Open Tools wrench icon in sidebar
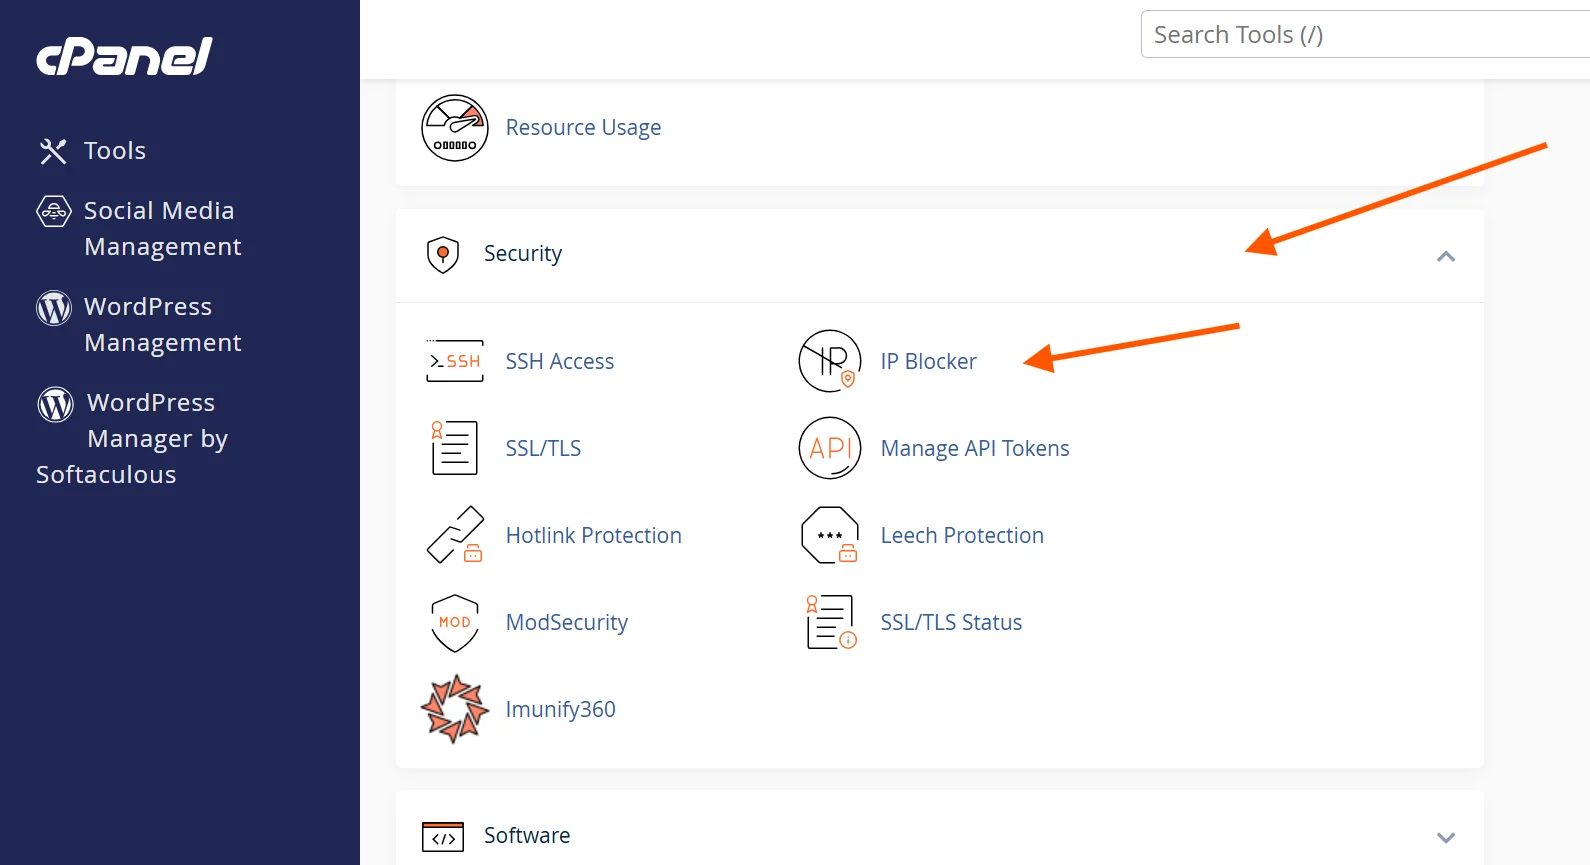The image size is (1590, 865). click(x=53, y=151)
